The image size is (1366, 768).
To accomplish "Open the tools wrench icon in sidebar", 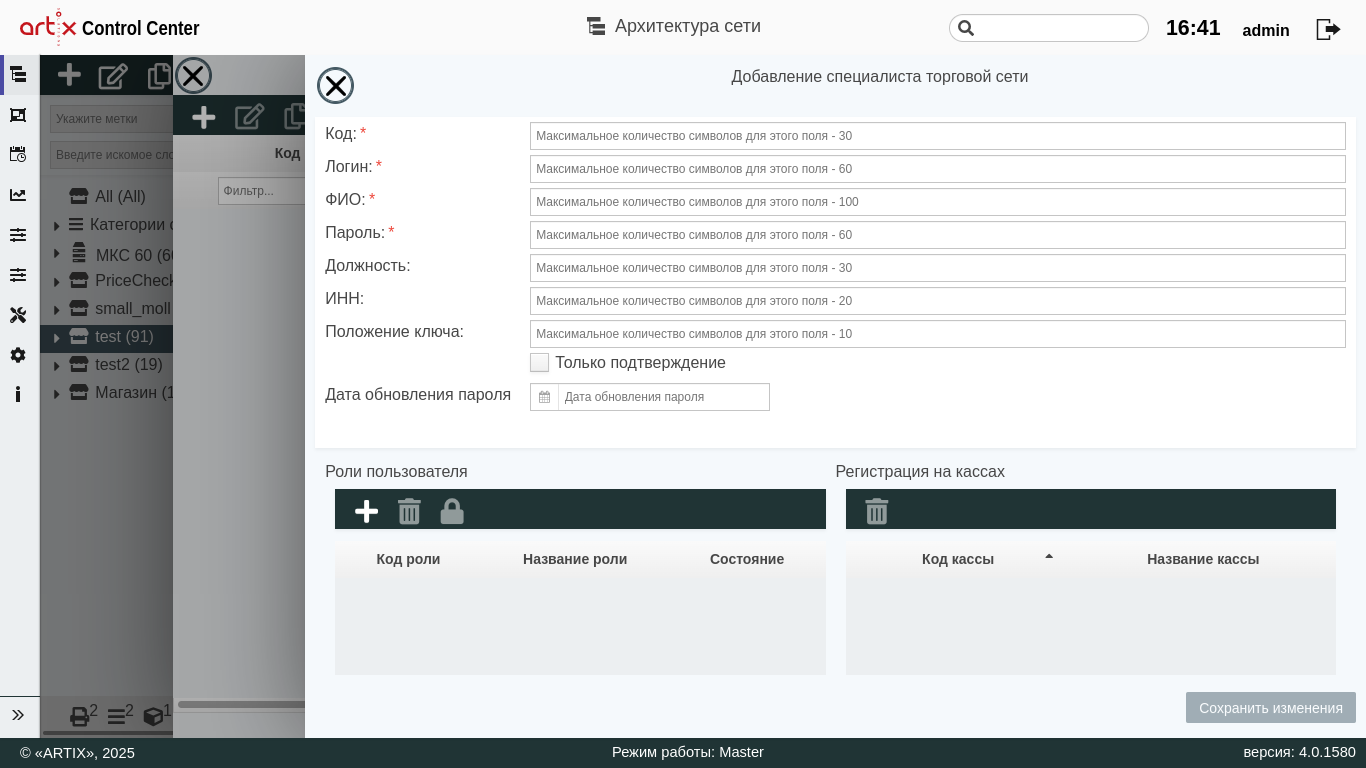I will pyautogui.click(x=18, y=315).
